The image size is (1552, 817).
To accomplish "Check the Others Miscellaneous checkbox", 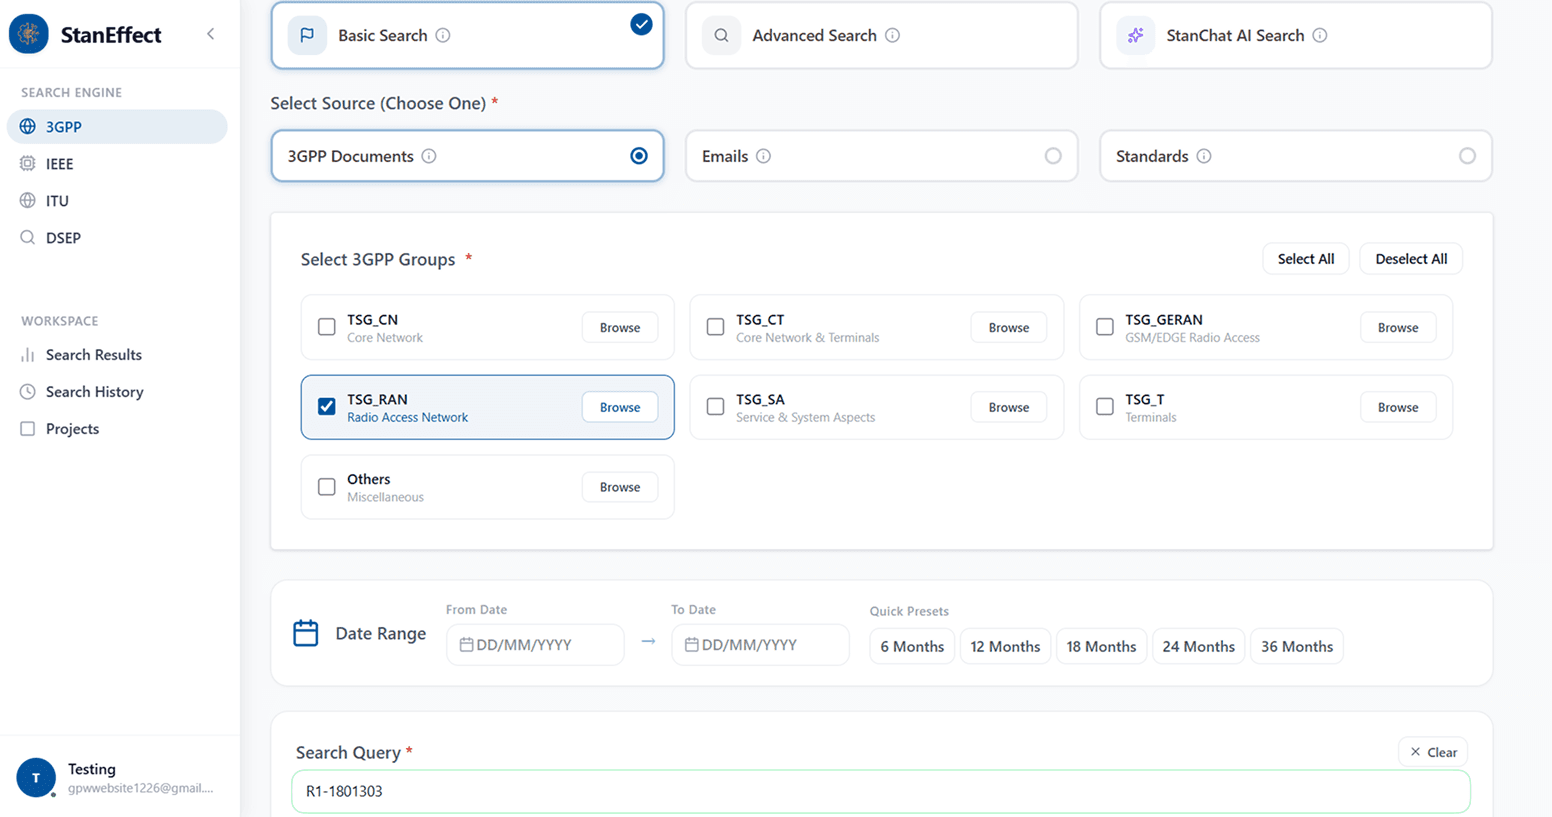I will (x=327, y=487).
